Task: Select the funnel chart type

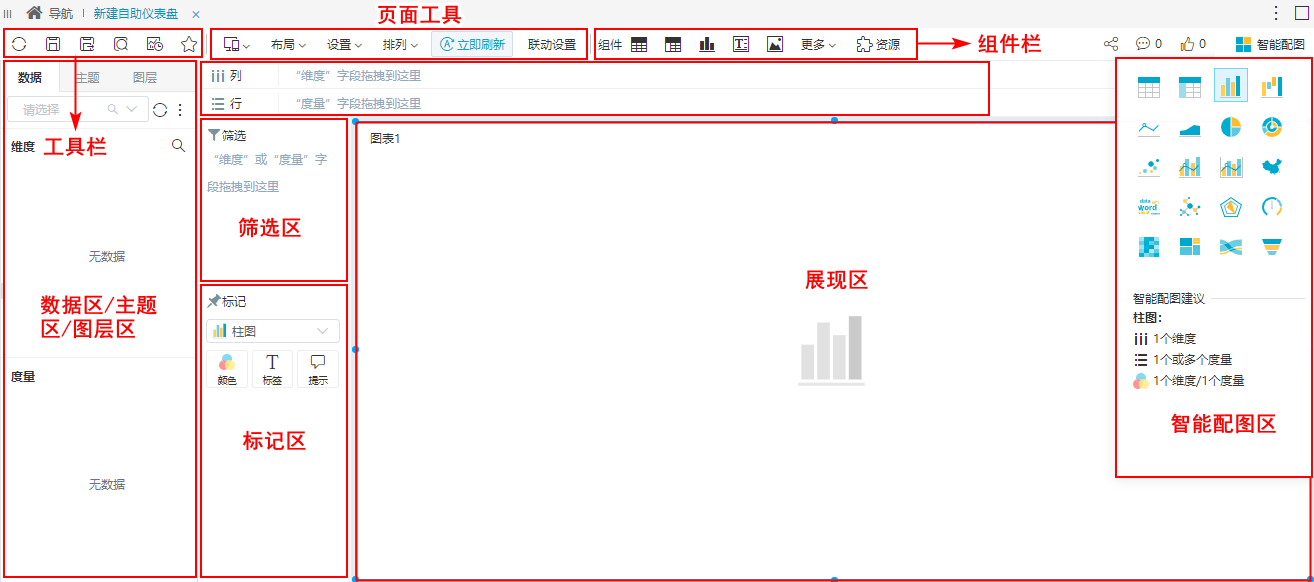Action: [1272, 246]
